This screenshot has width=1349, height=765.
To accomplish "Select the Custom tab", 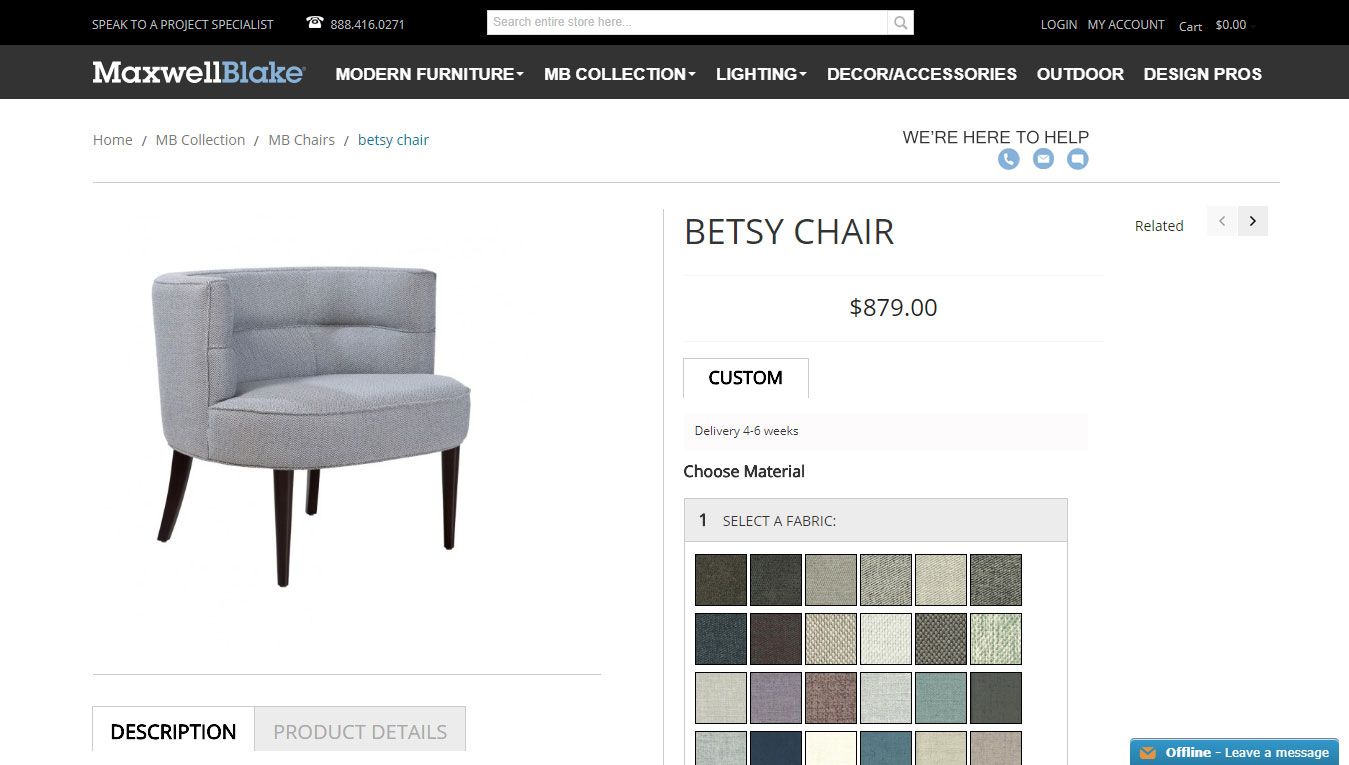I will click(x=745, y=378).
